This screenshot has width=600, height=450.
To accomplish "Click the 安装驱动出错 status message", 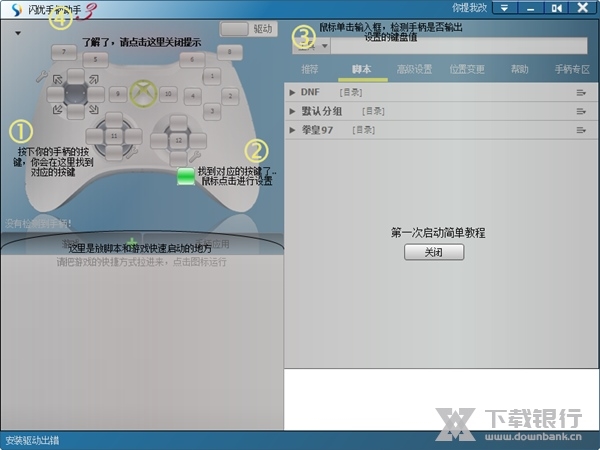I will pos(33,440).
